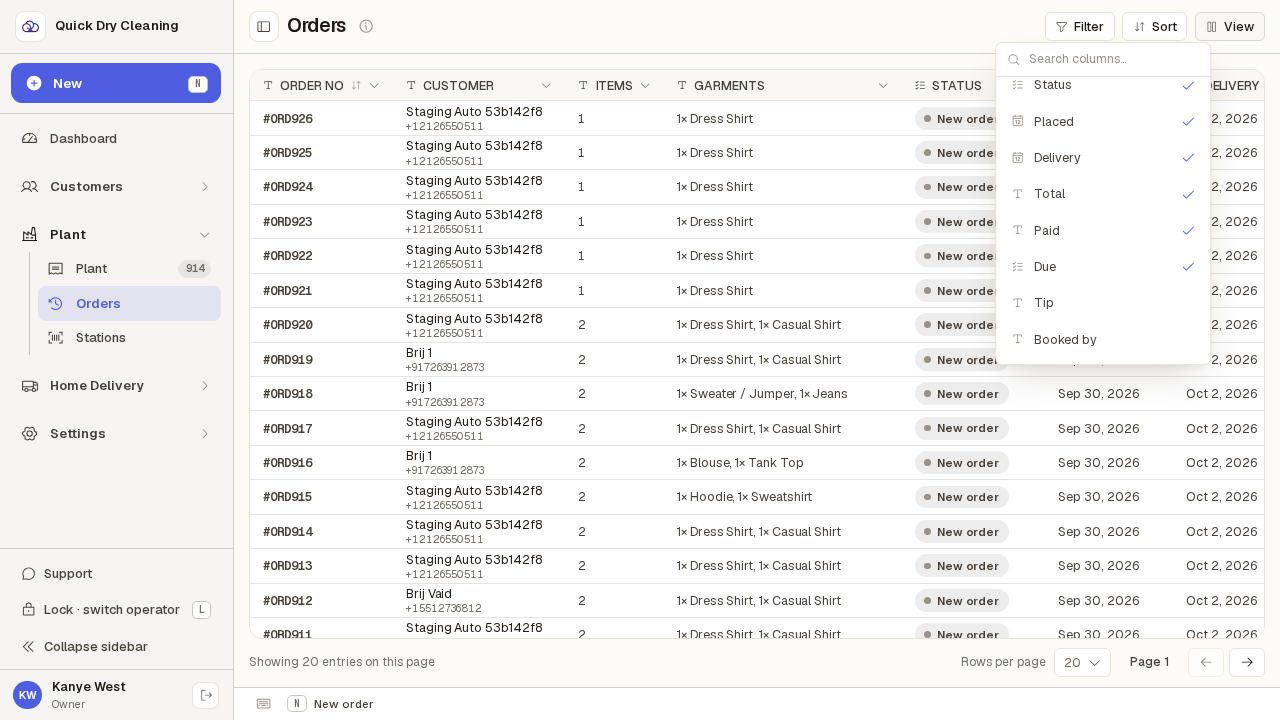Screen dimensions: 1280x720
Task: Go to next page arrow
Action: (1247, 662)
